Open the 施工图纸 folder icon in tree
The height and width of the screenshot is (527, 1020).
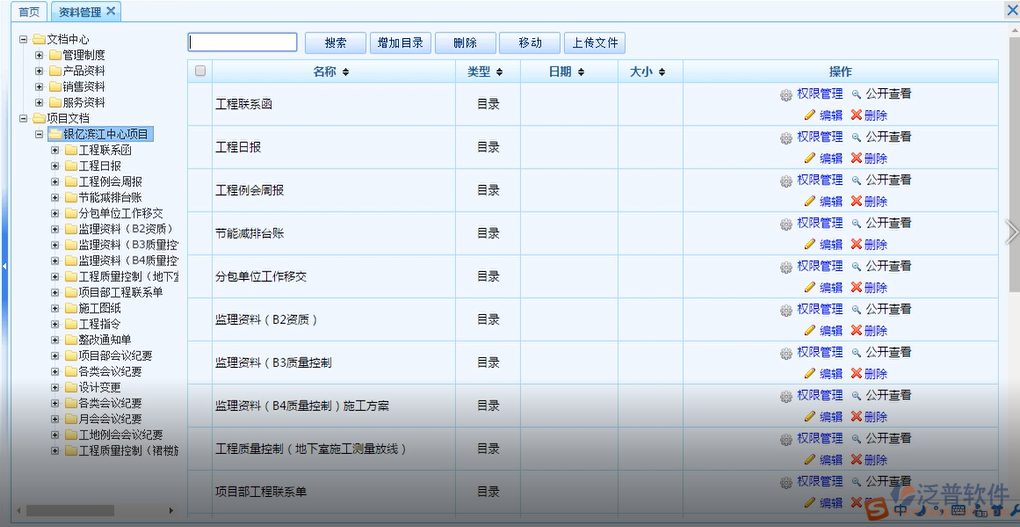coord(70,308)
